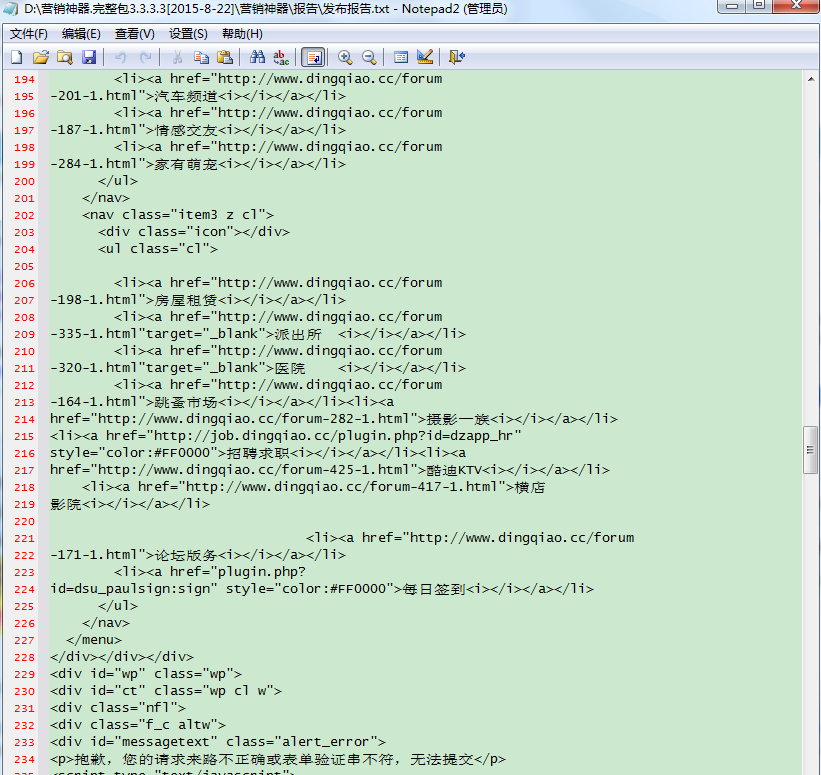Create a new document

(14, 57)
